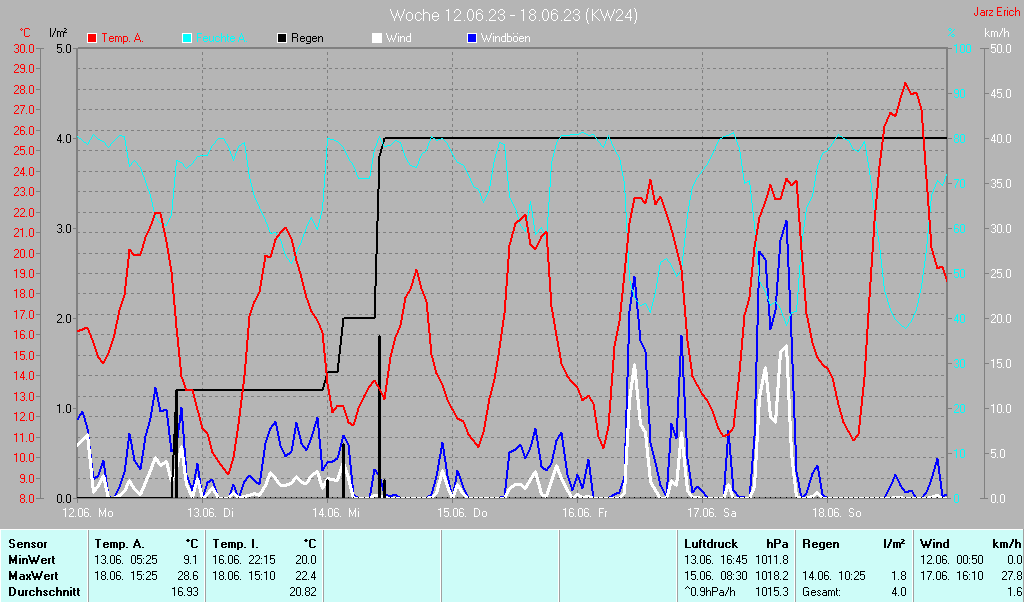Image resolution: width=1024 pixels, height=602 pixels.
Task: Click the '14.06. Mi' date axis label
Action: point(336,513)
